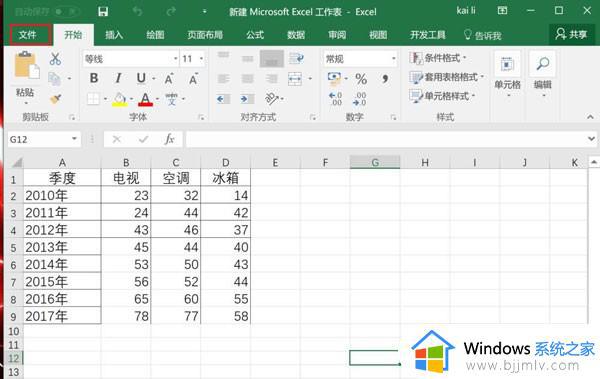Viewport: 600px width, 379px height.
Task: Expand the paste options arrow under 粘贴
Action: click(26, 103)
